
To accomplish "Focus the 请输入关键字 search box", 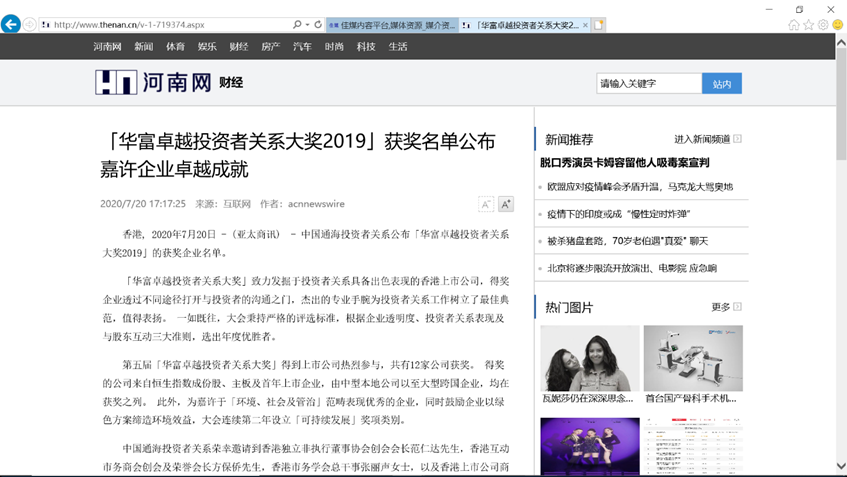I will (649, 83).
